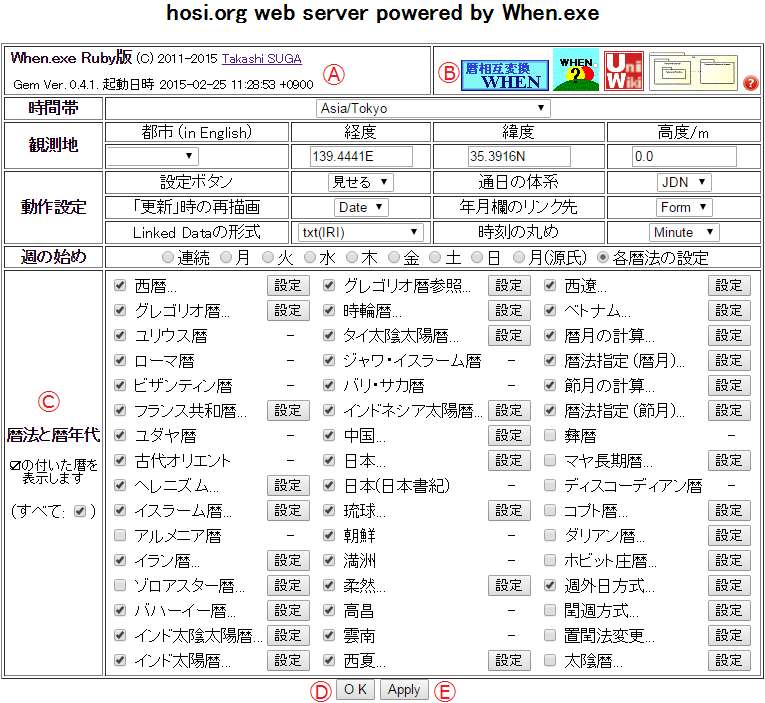This screenshot has width=765, height=703.
Task: Click the longitude field showing 139.4441E
Action: click(361, 157)
